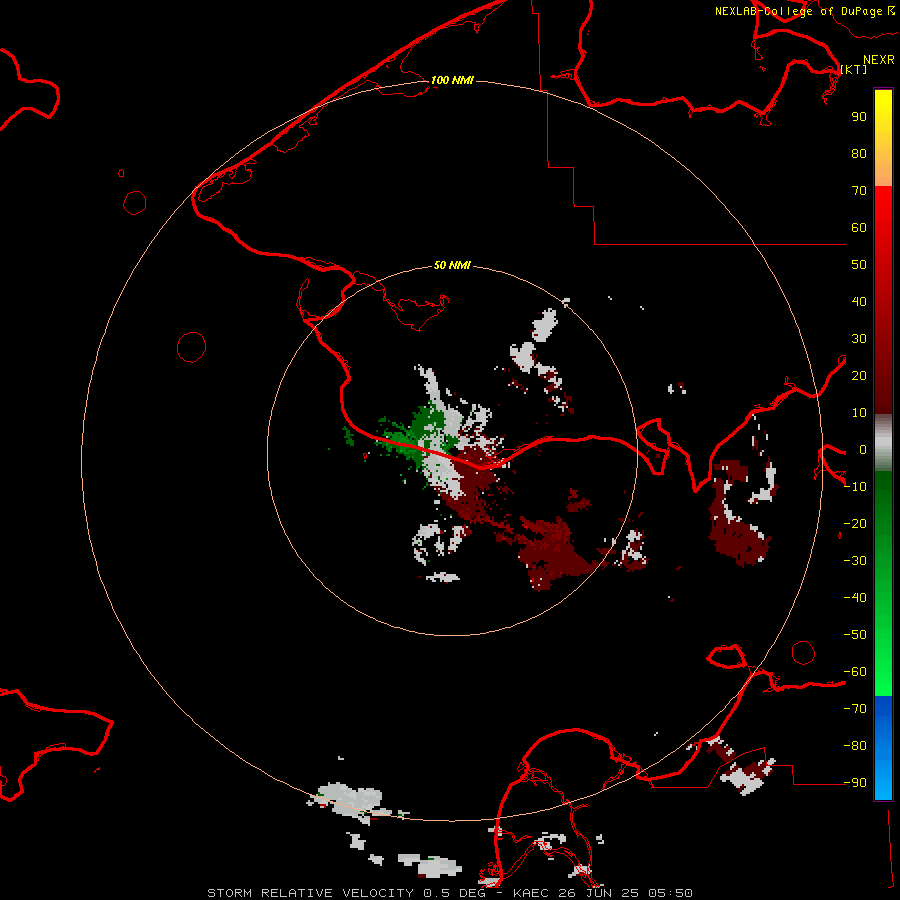
Task: Click the Storm Relative Velocity caption at bottom
Action: click(x=450, y=893)
